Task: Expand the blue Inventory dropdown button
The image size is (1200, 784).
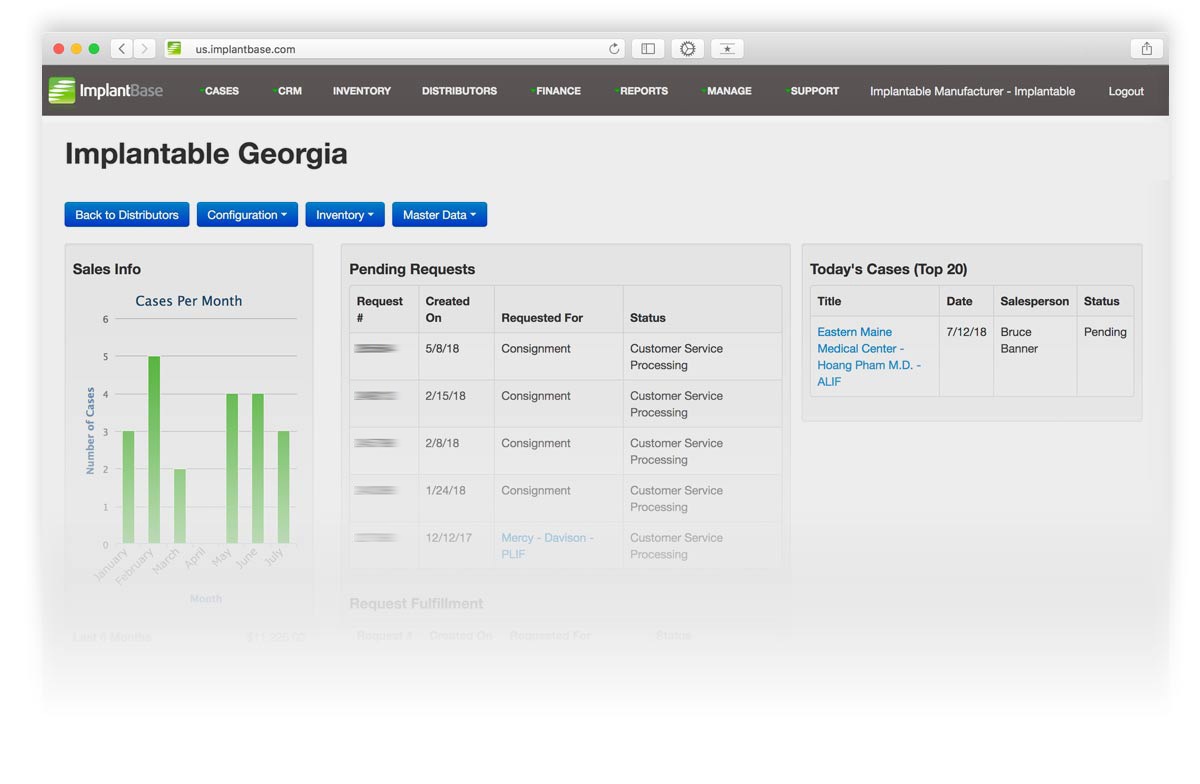Action: tap(345, 215)
